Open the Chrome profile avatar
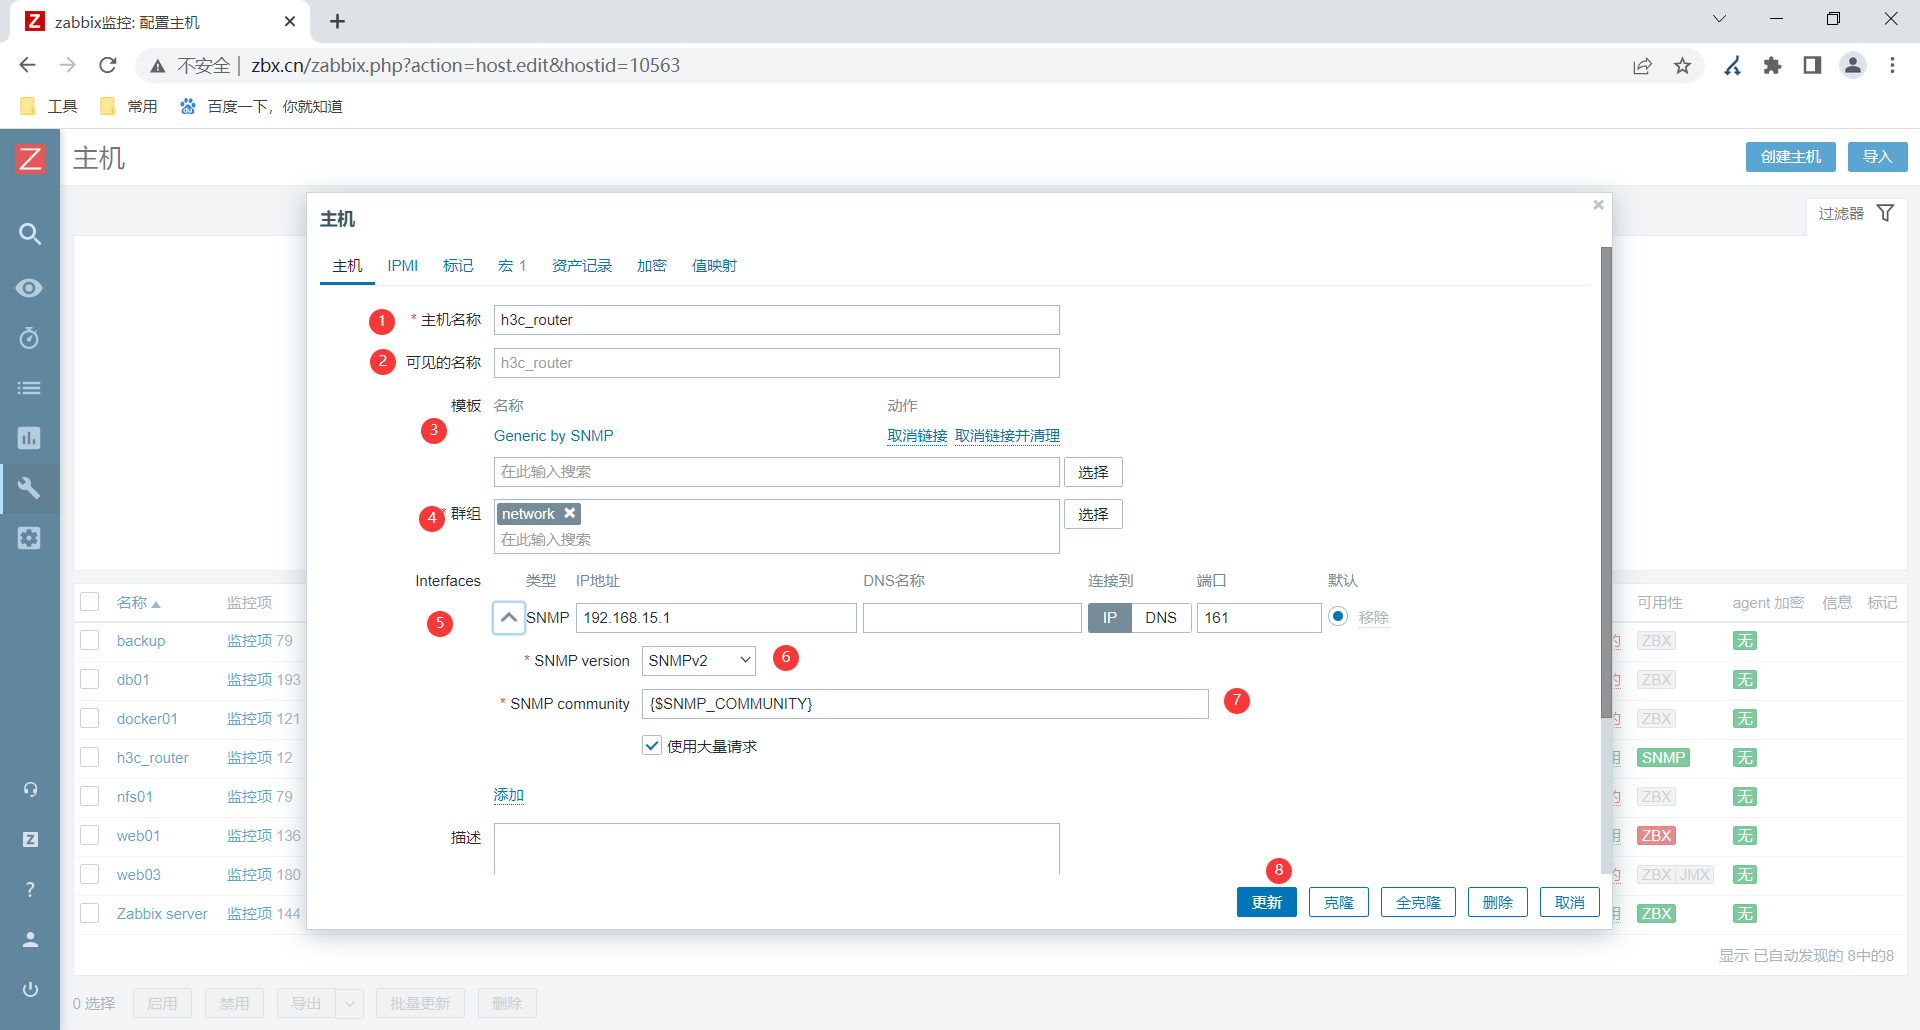Screen dimensions: 1920x1030 1853,66
